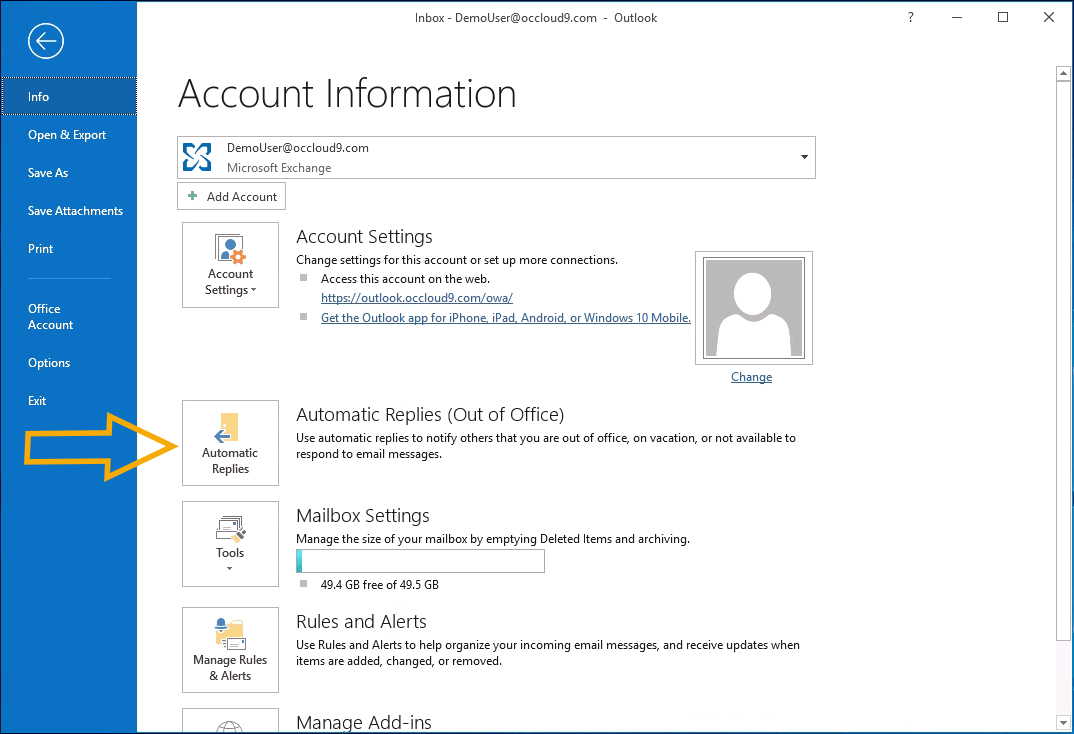Click the 'Account Information' heading

[x=347, y=94]
